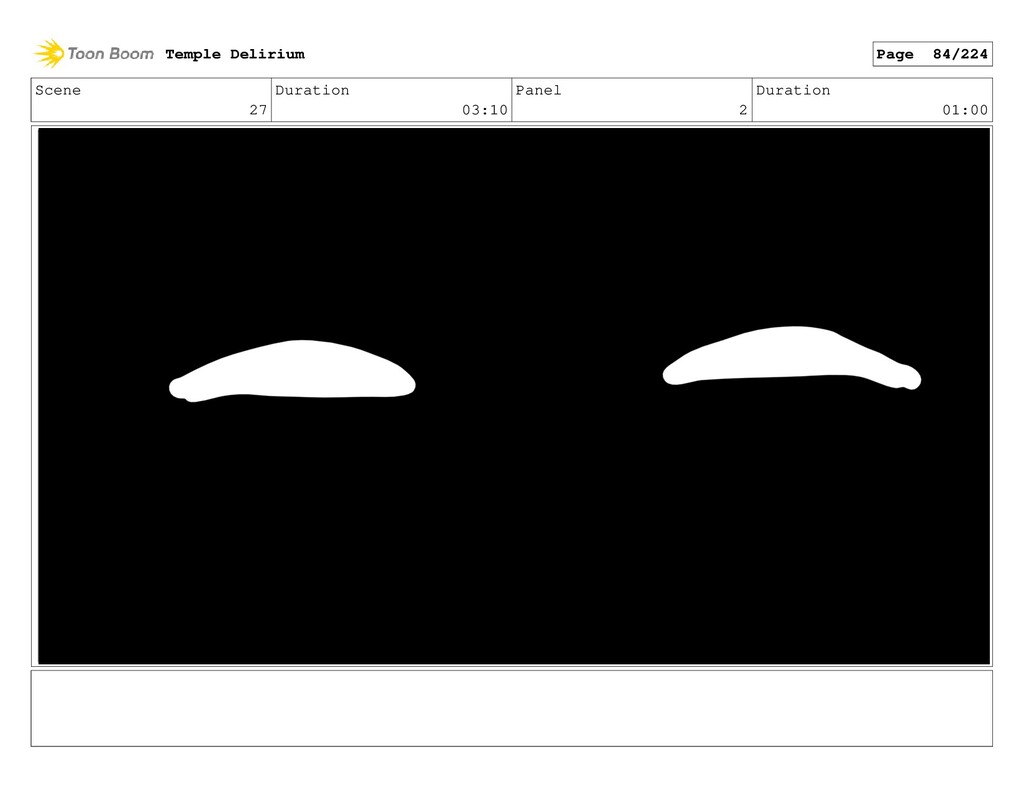Screen dimensions: 1024x793
Task: Click the left white eye shape in the panel
Action: (x=292, y=371)
